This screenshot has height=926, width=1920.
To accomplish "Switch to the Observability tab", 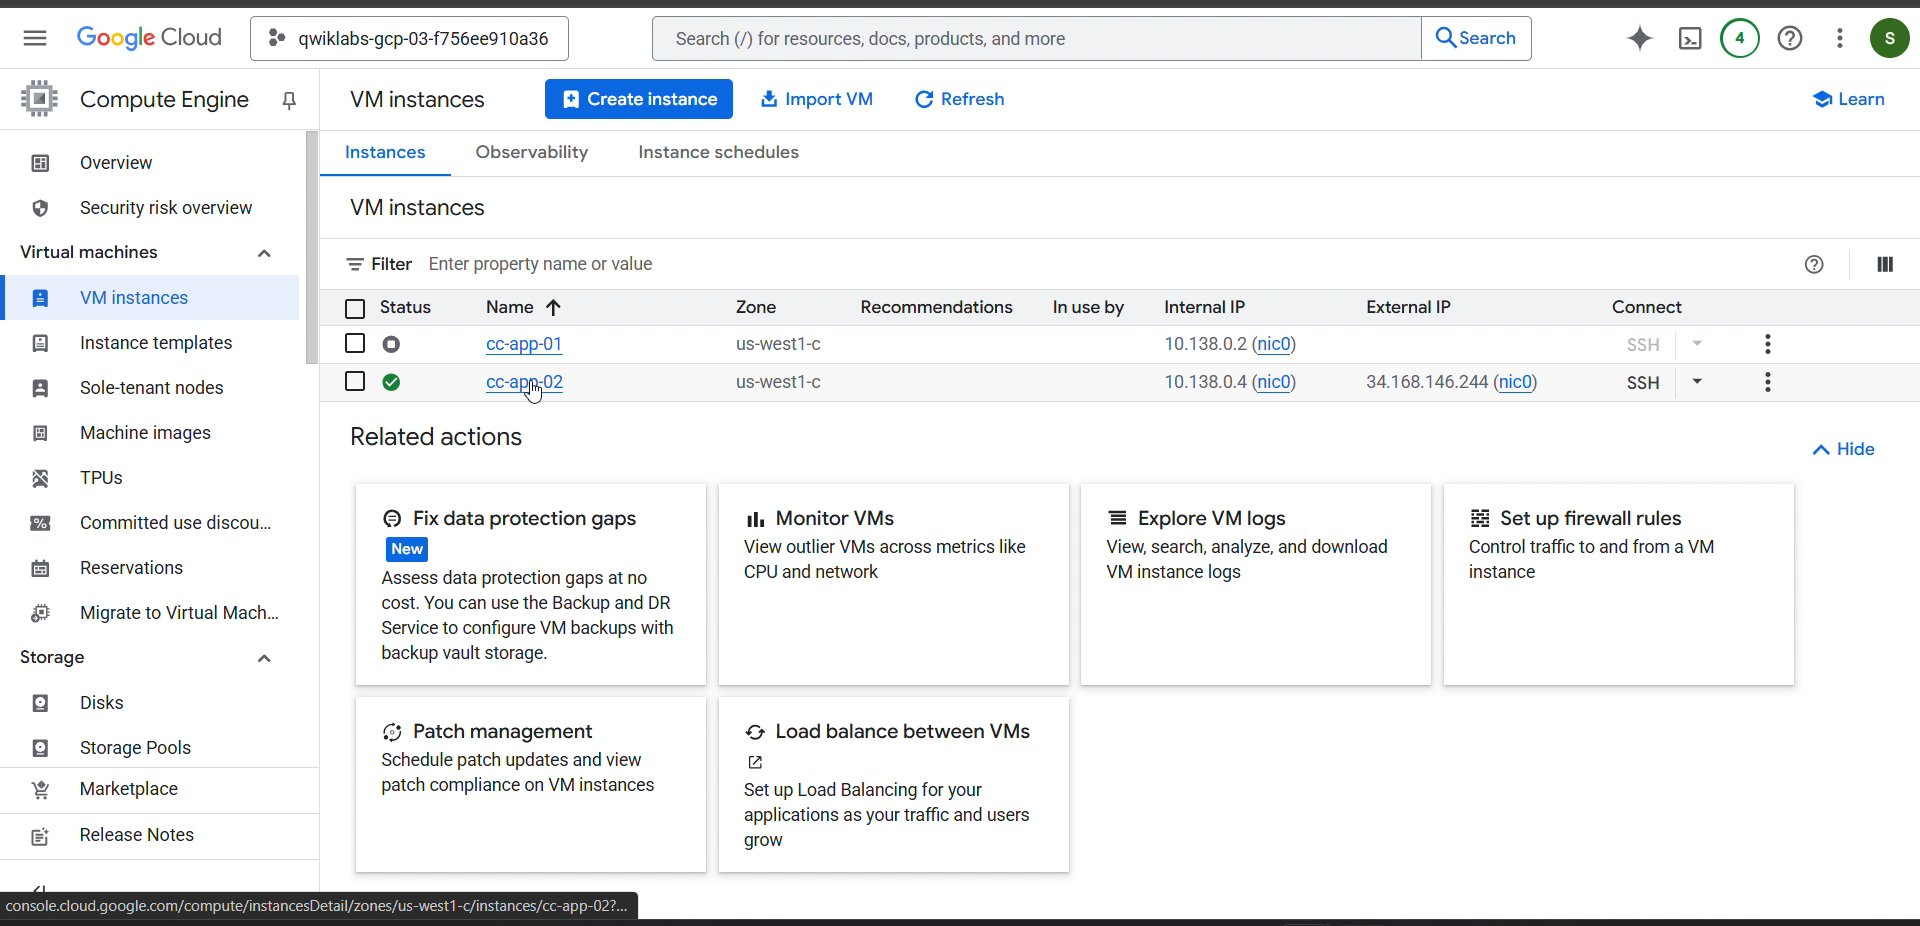I will click(x=532, y=152).
